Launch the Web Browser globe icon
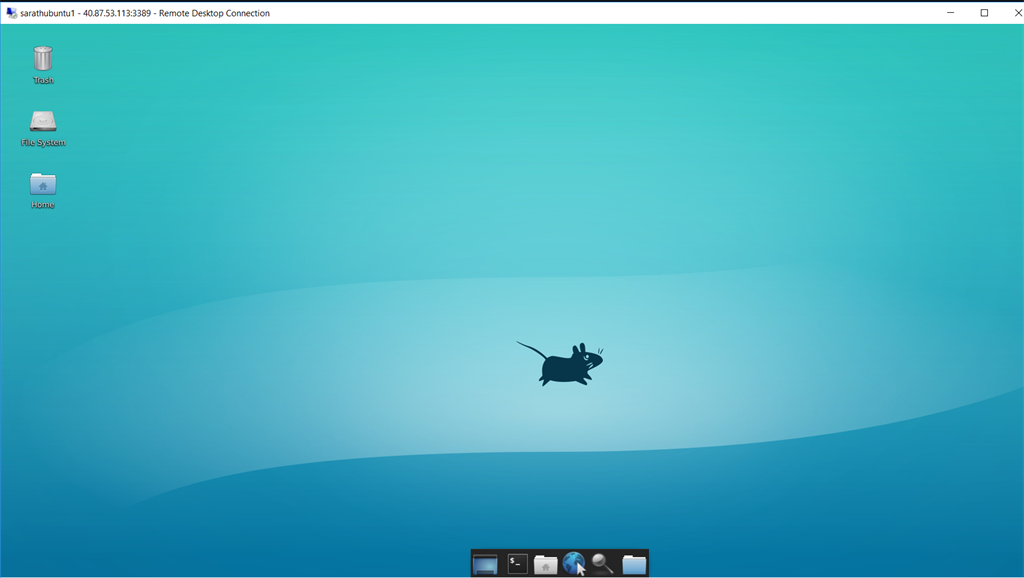 [x=573, y=563]
